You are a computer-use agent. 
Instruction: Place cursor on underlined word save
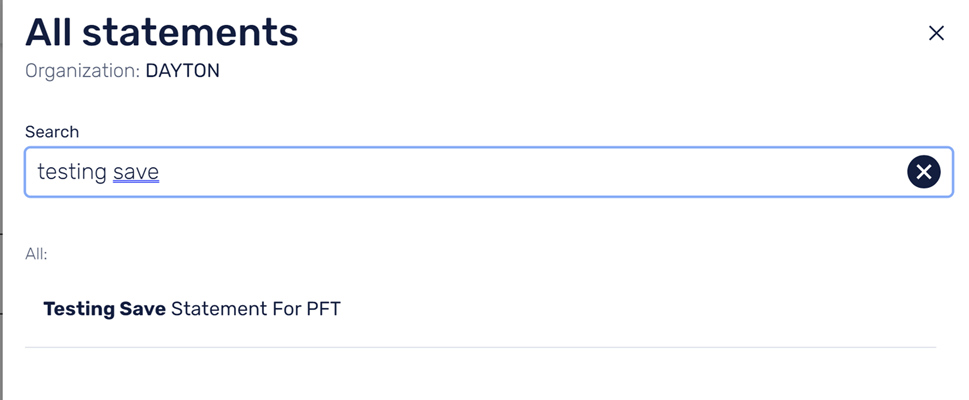point(136,172)
